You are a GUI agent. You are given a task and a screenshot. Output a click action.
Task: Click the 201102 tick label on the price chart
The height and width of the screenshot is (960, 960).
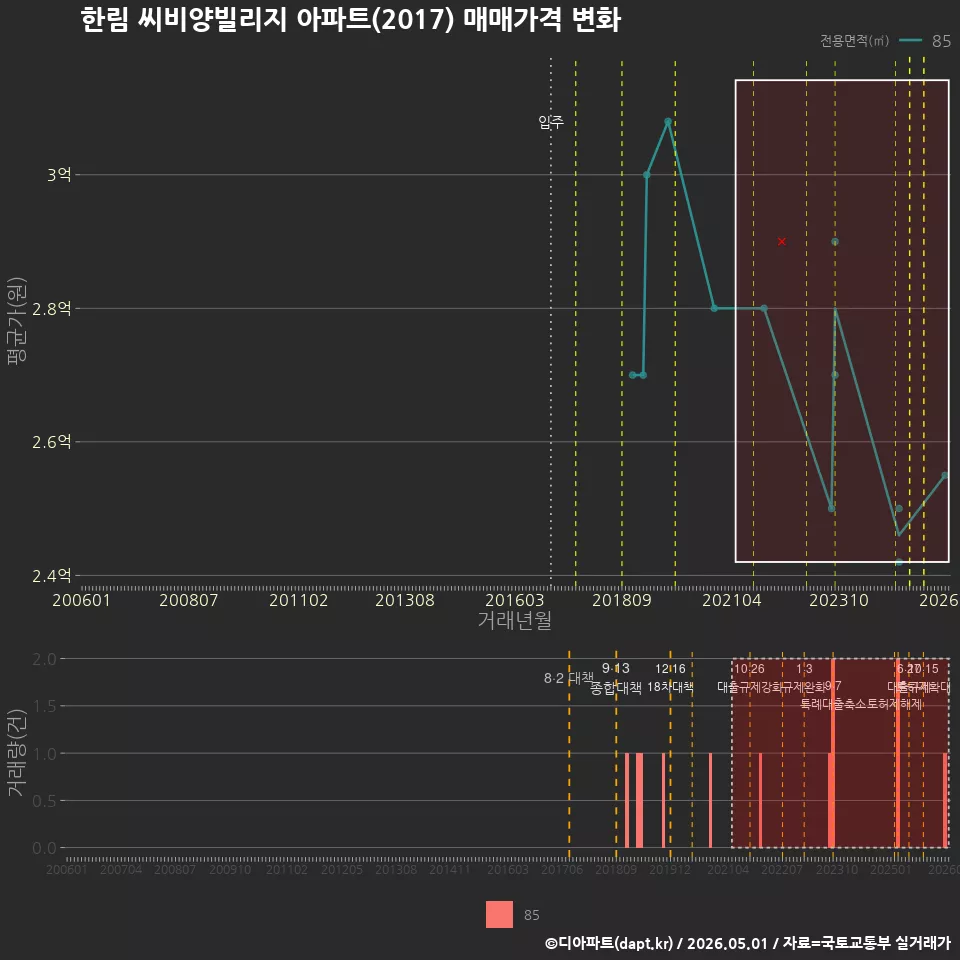[298, 600]
